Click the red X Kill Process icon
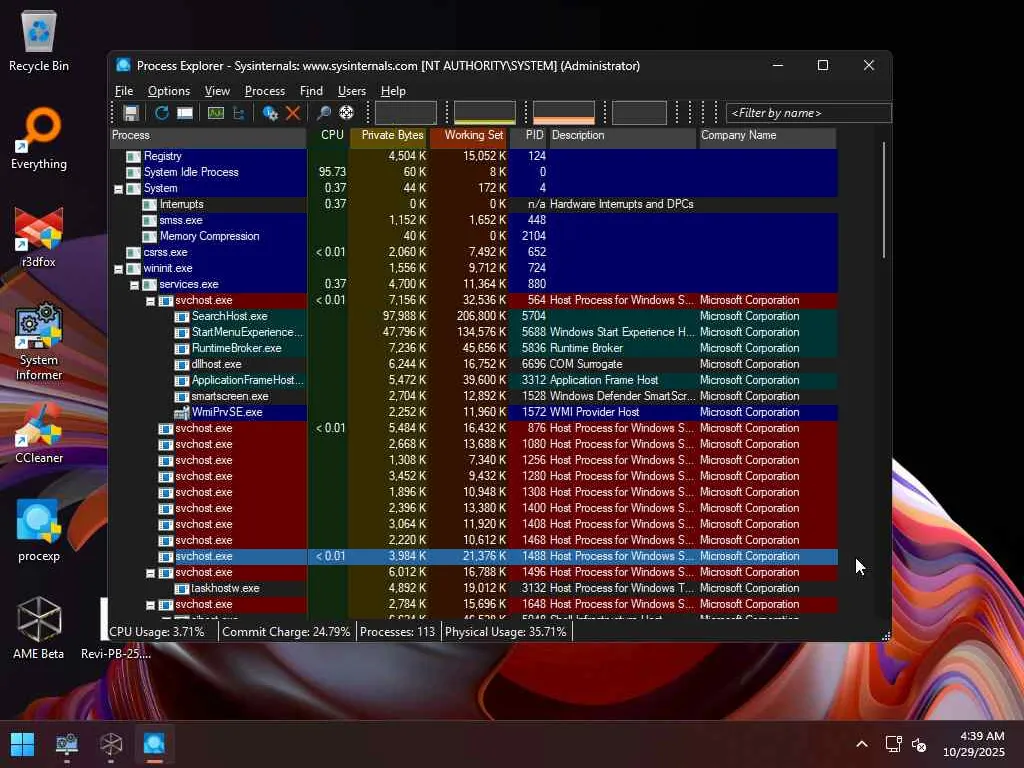This screenshot has height=768, width=1024. coord(293,113)
